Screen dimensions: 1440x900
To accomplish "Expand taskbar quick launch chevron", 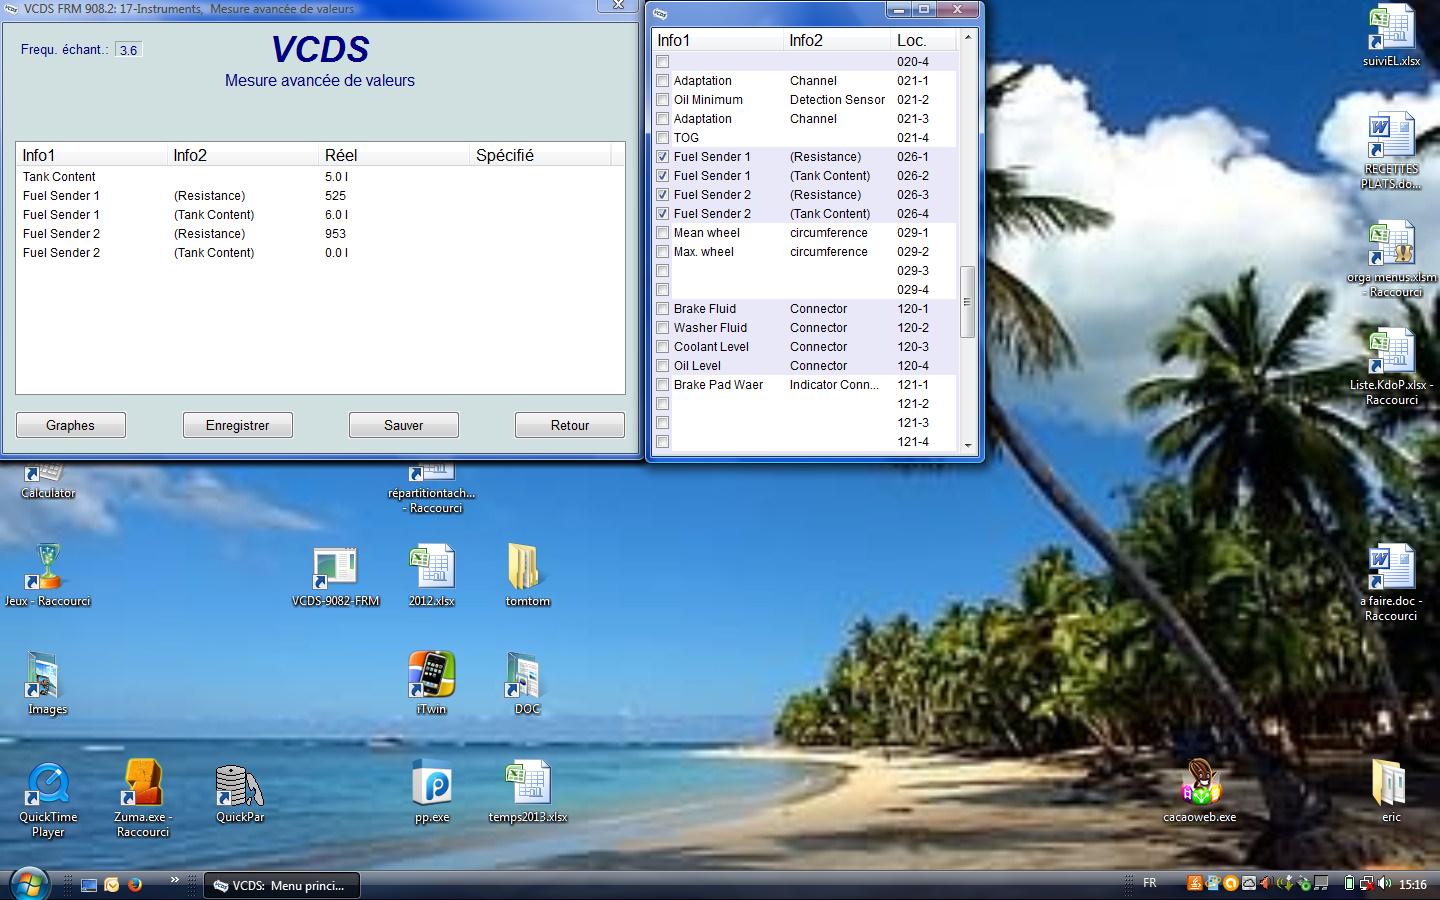I will point(174,880).
